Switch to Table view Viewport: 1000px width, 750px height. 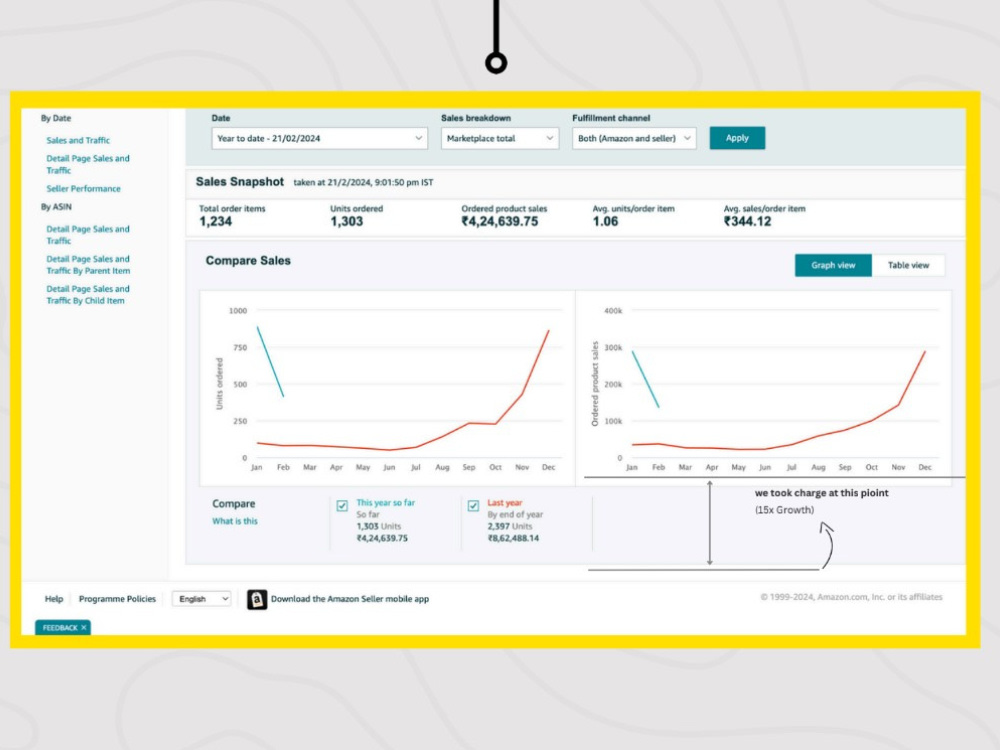(x=908, y=265)
